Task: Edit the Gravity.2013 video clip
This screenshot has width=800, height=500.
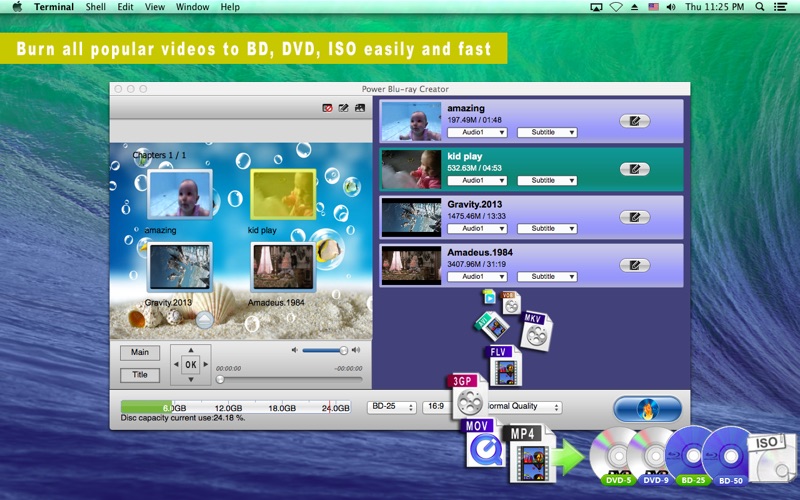Action: click(634, 217)
